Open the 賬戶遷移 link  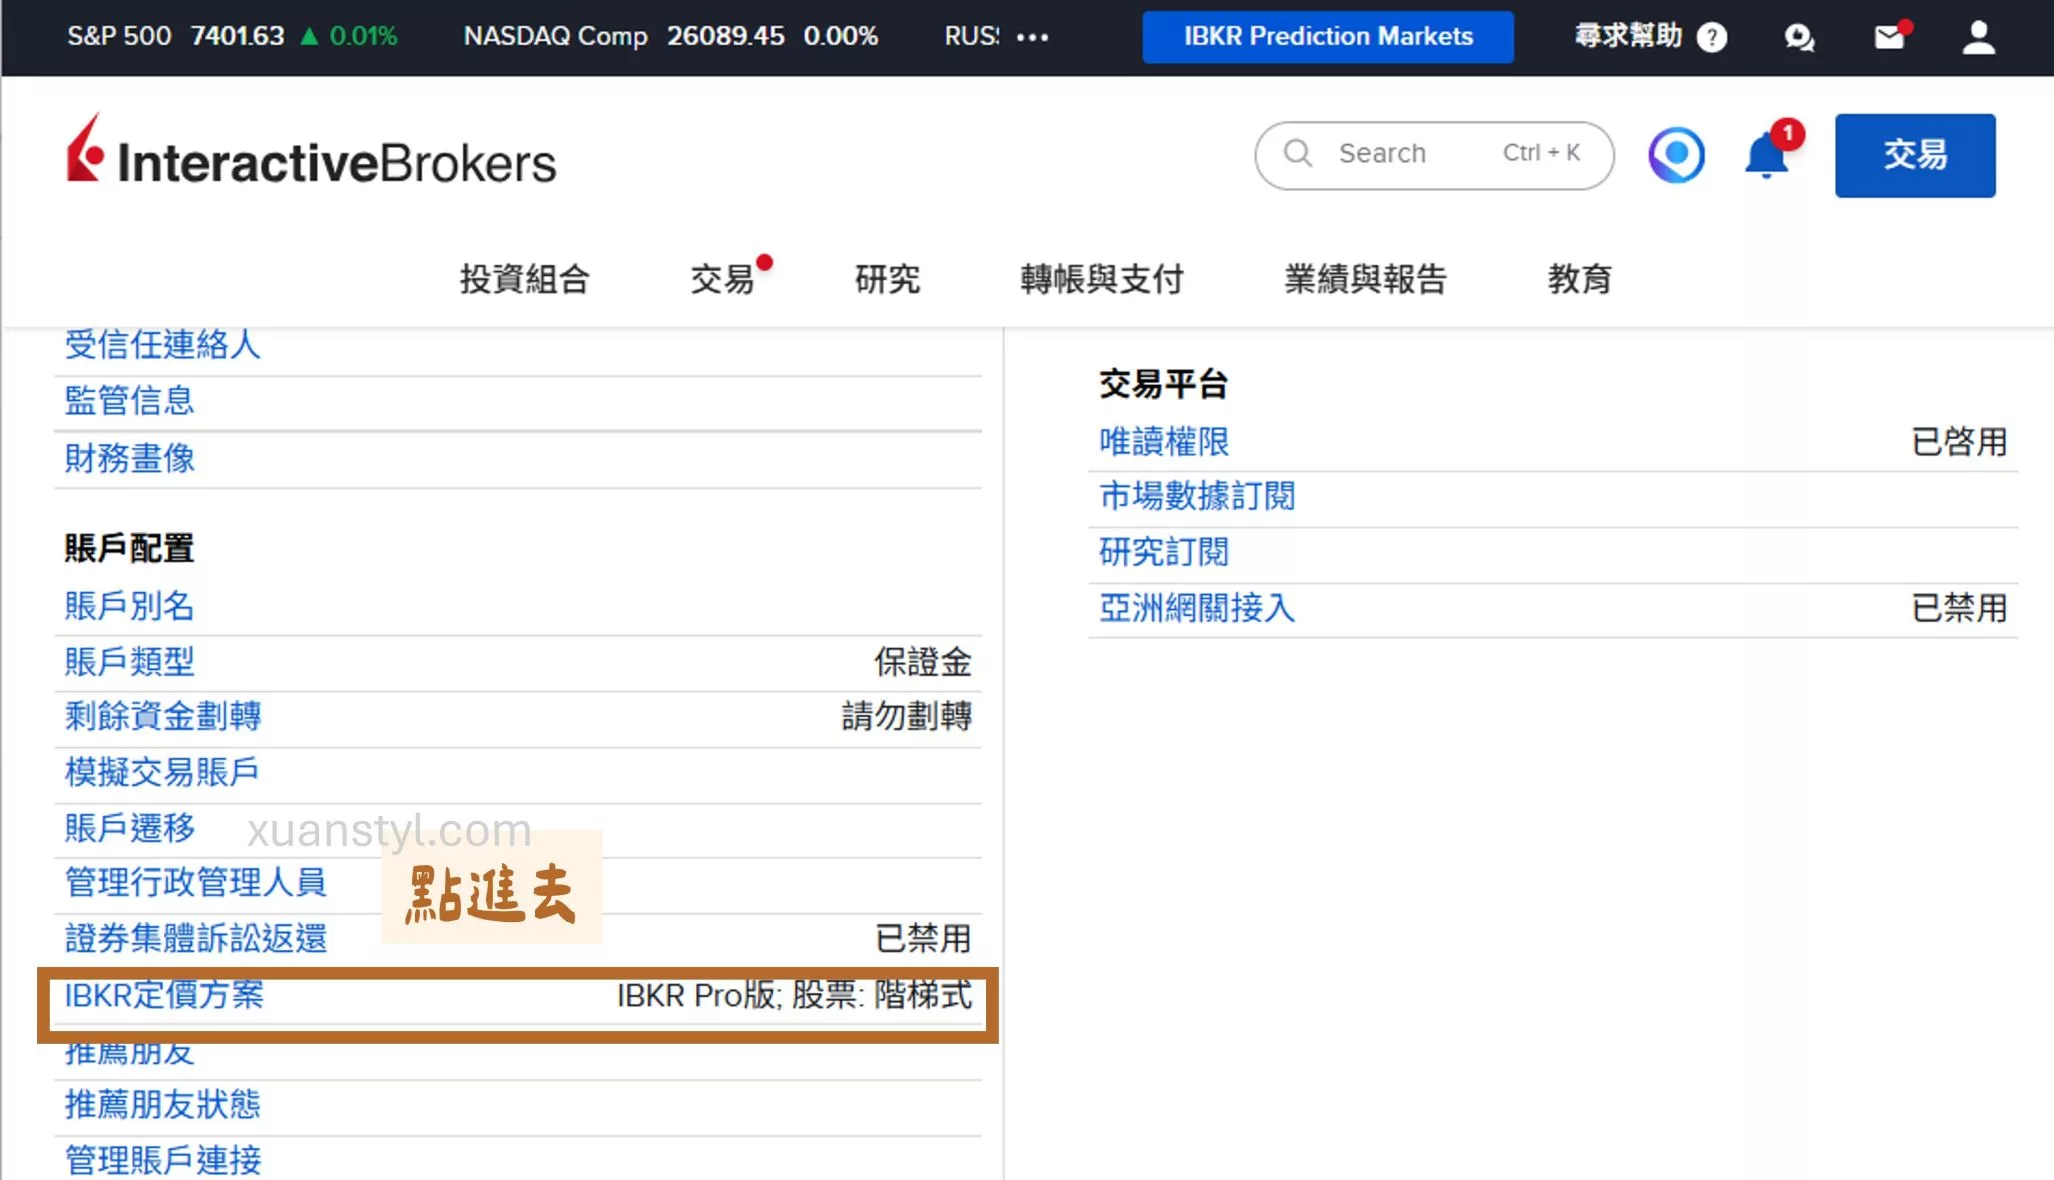[130, 828]
